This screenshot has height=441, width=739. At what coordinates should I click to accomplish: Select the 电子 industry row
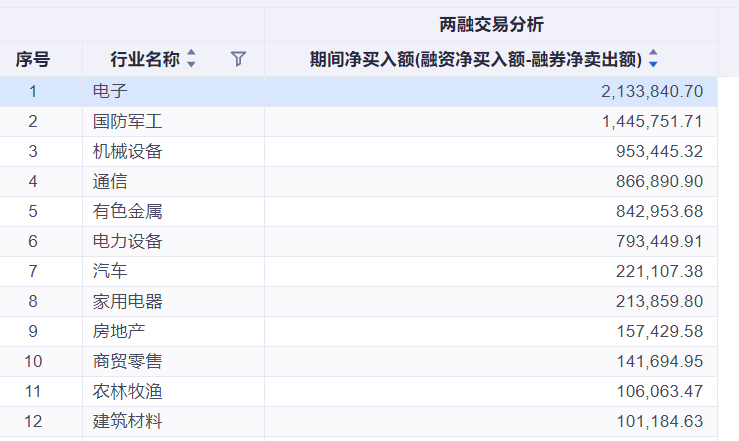[x=359, y=91]
